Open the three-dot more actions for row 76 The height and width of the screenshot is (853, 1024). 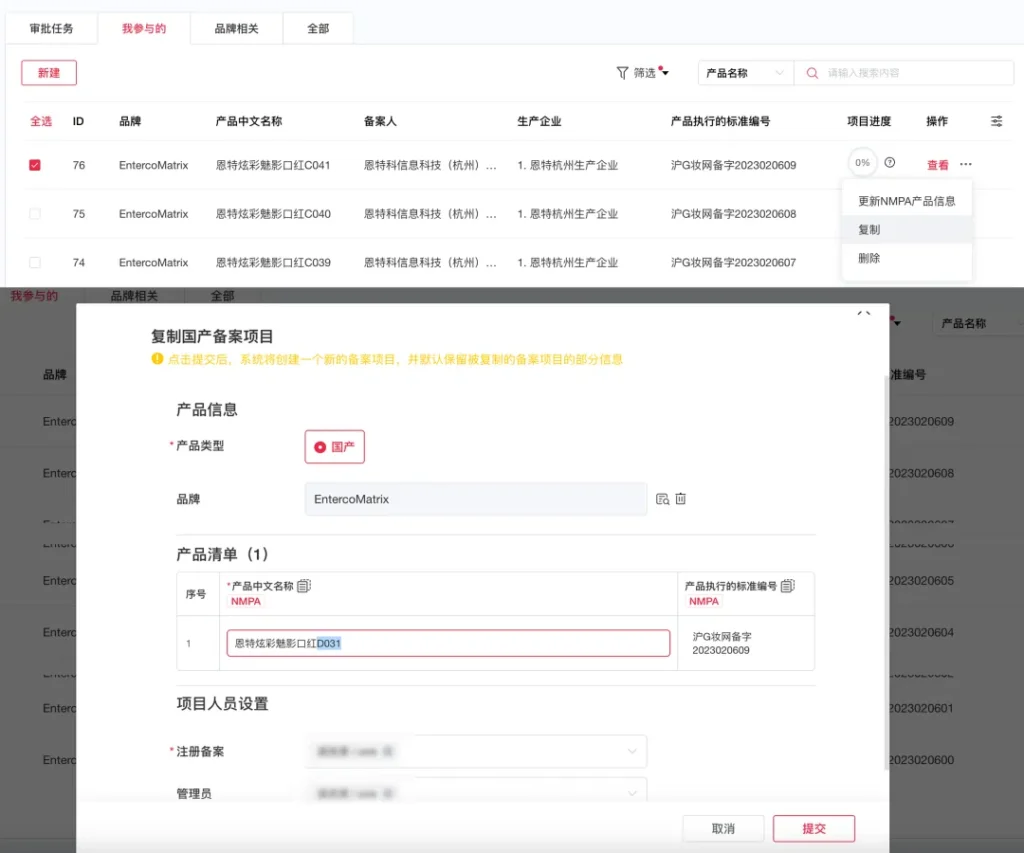click(x=965, y=164)
